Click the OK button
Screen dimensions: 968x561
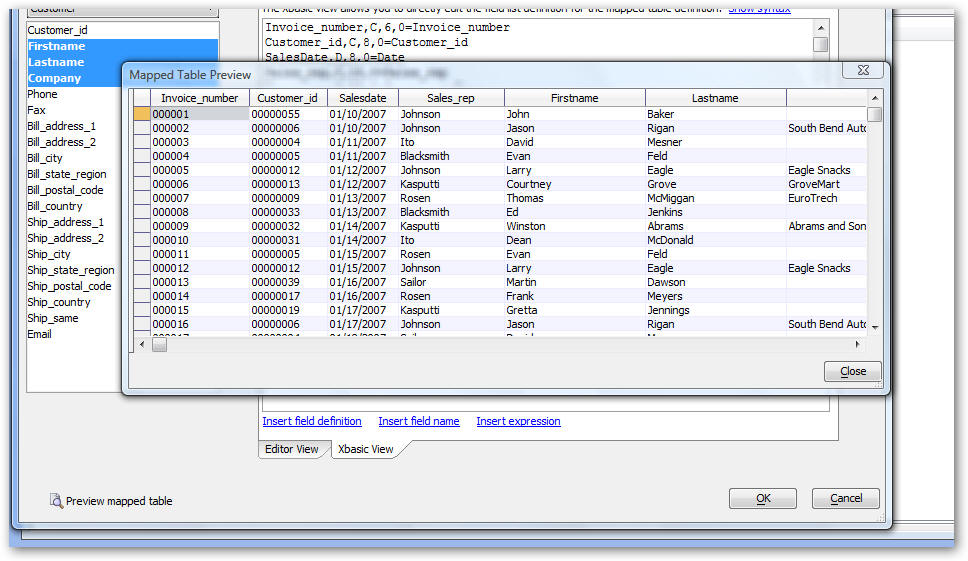762,498
